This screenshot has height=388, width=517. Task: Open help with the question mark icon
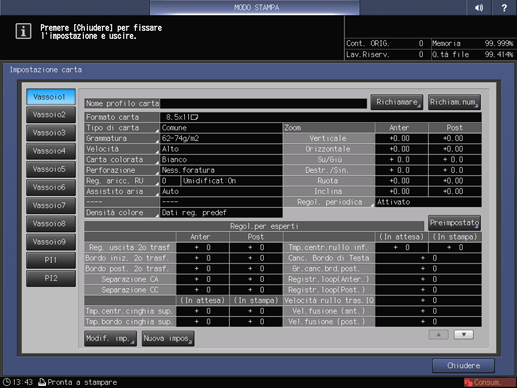[504, 7]
